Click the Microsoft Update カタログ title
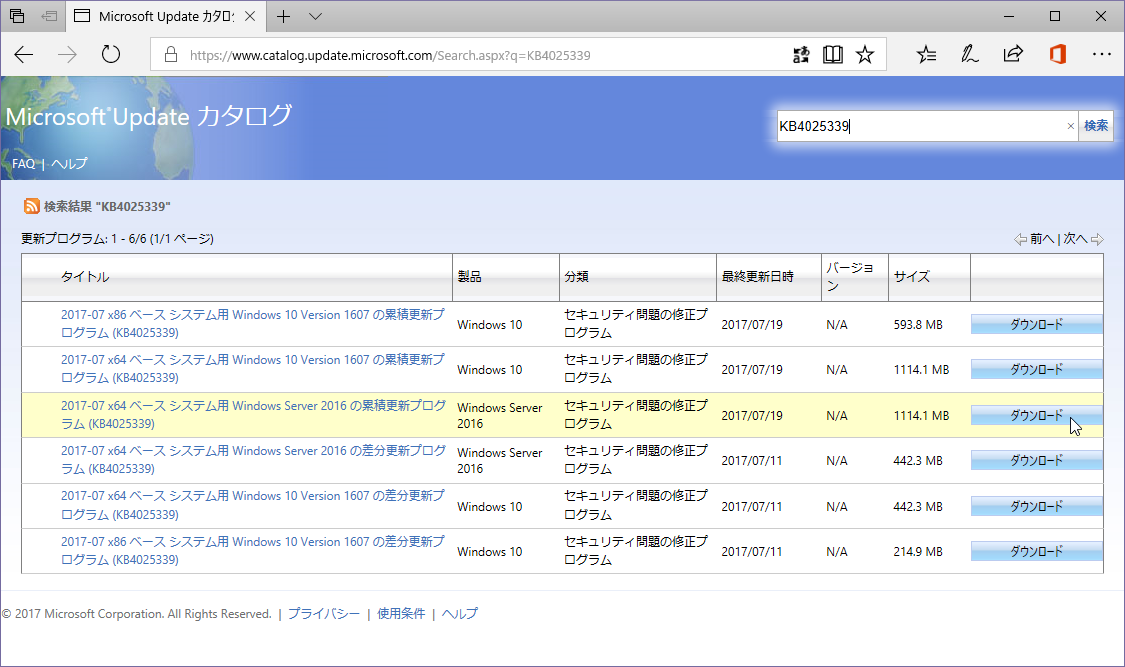This screenshot has height=667, width=1125. (x=149, y=116)
